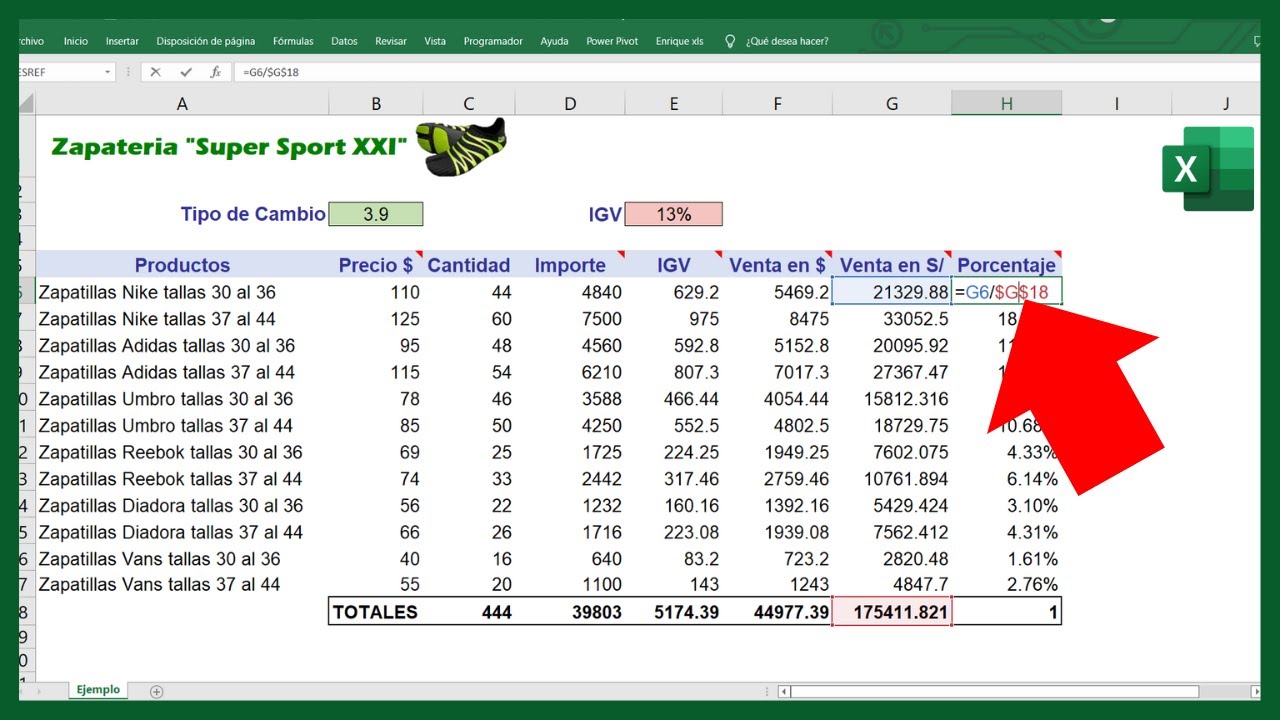1280x720 pixels.
Task: Open the Fórmulas ribbon tab
Action: point(293,41)
